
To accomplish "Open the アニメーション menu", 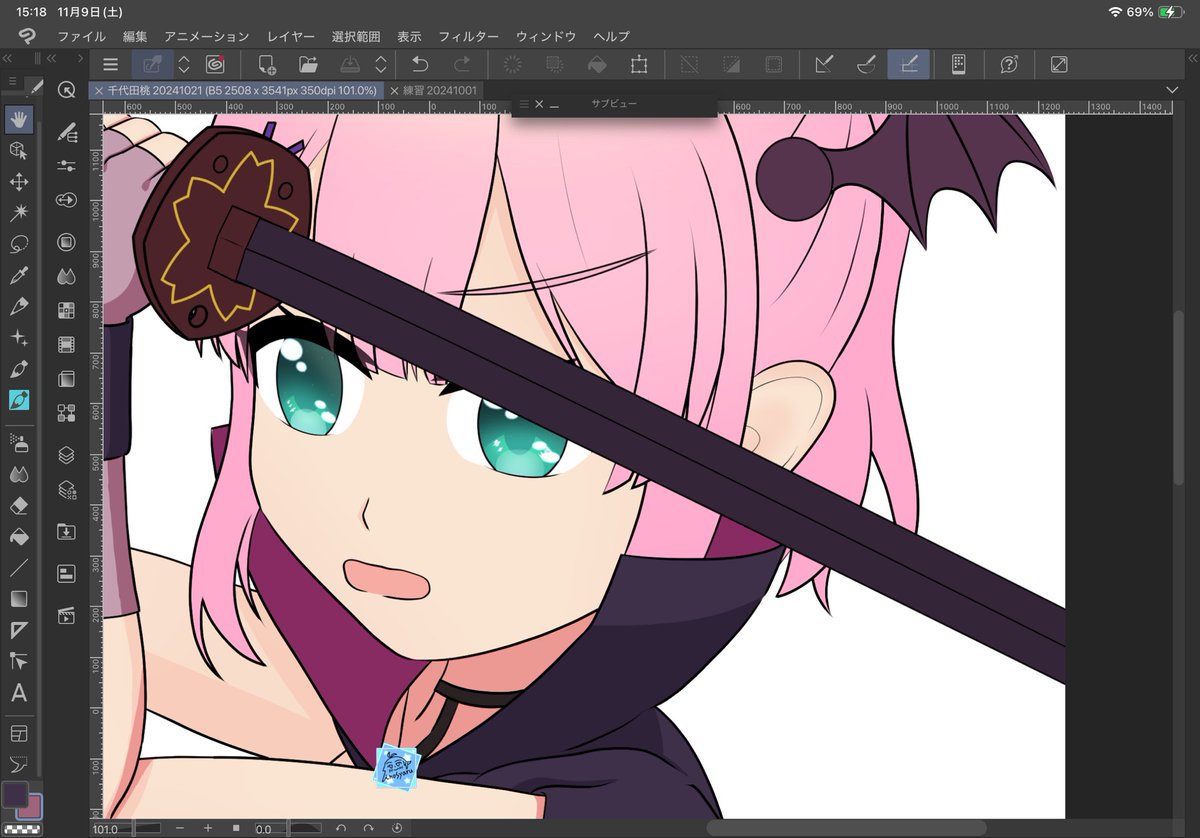I will (207, 36).
